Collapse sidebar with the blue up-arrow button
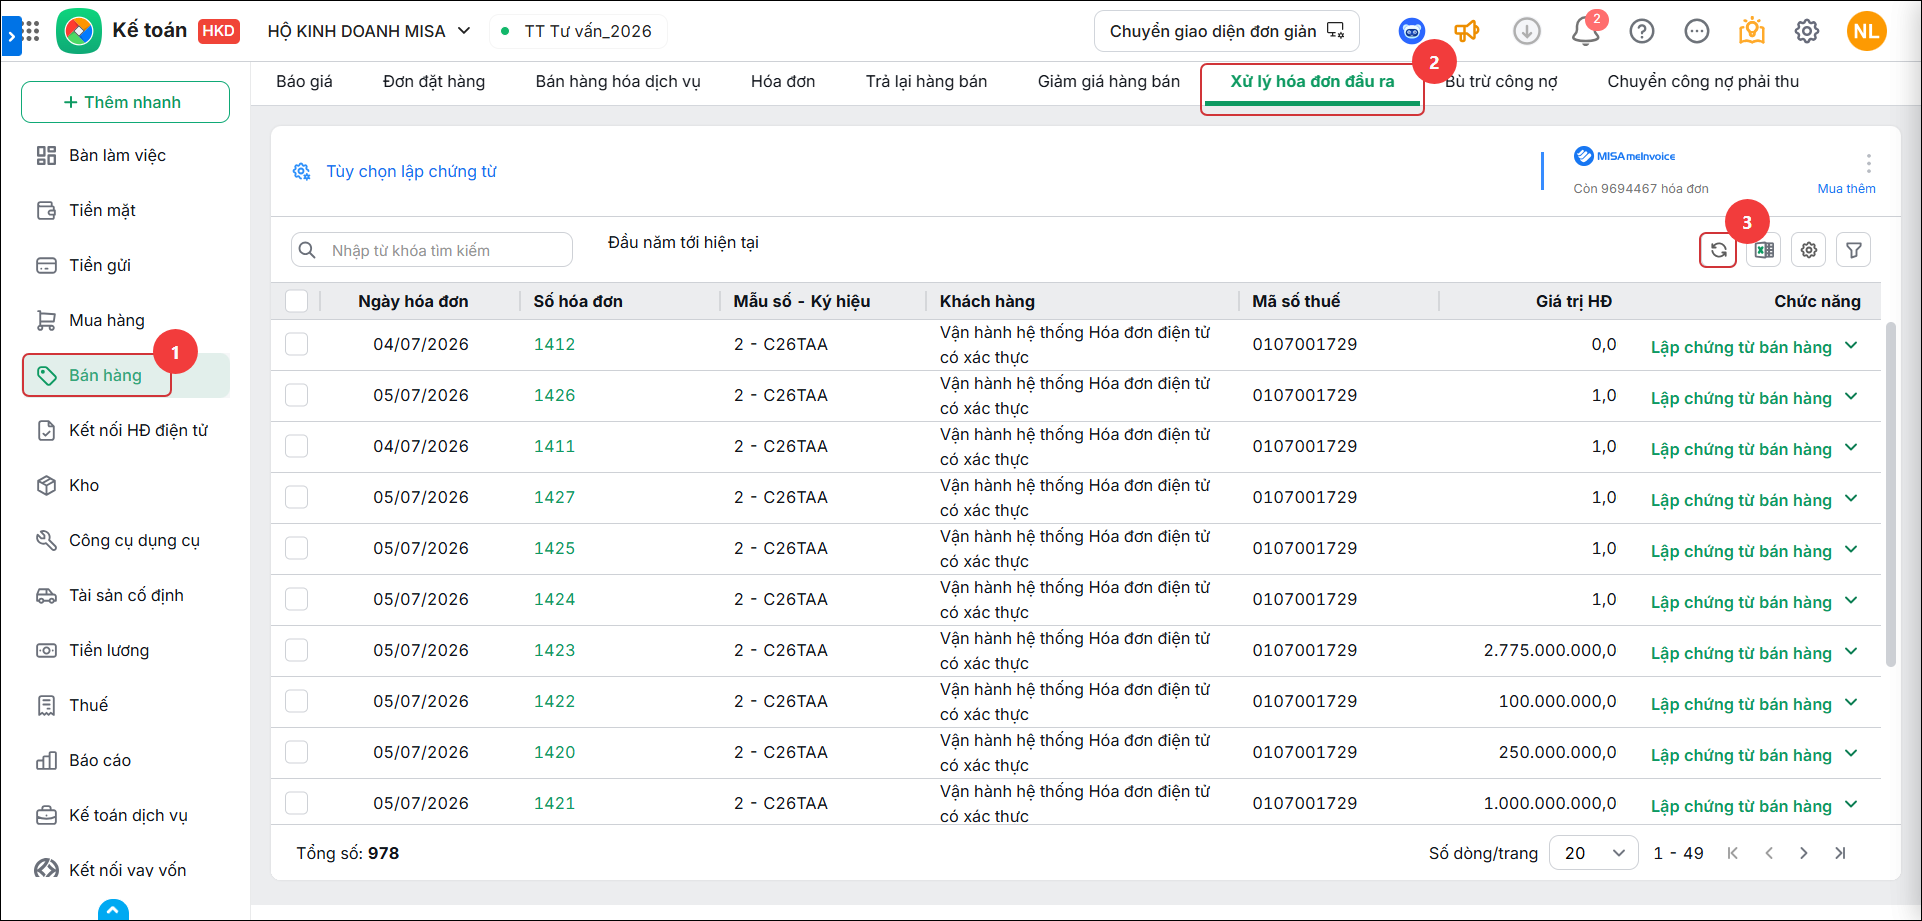 113,910
